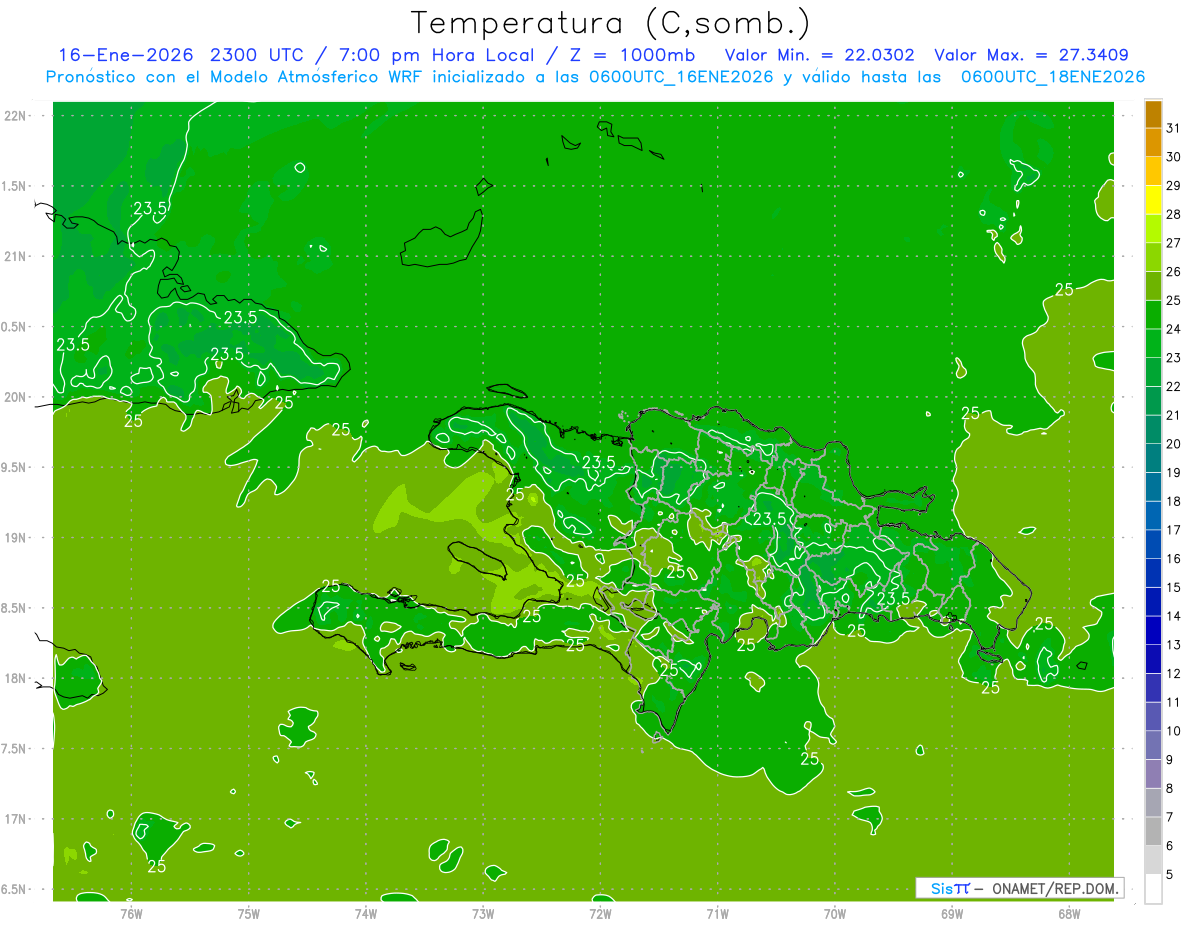This screenshot has height=927, width=1200.
Task: Click legend value "31" on the color scale
Action: click(x=1174, y=128)
